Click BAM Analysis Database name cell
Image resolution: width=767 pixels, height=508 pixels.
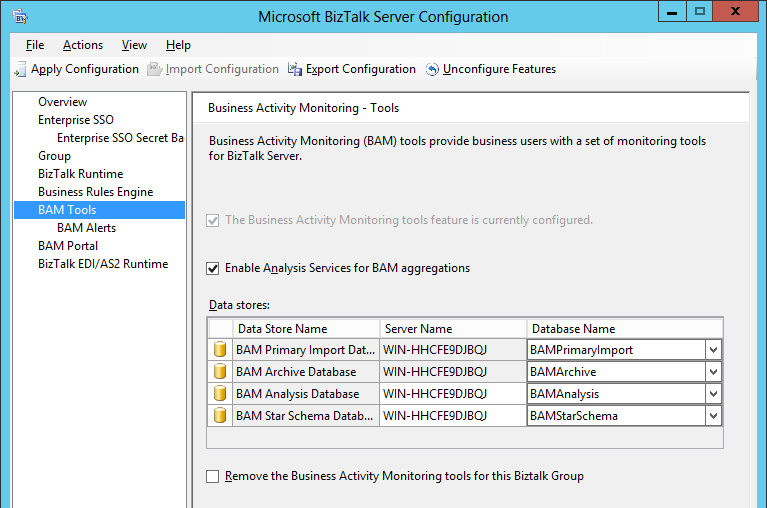click(x=306, y=394)
